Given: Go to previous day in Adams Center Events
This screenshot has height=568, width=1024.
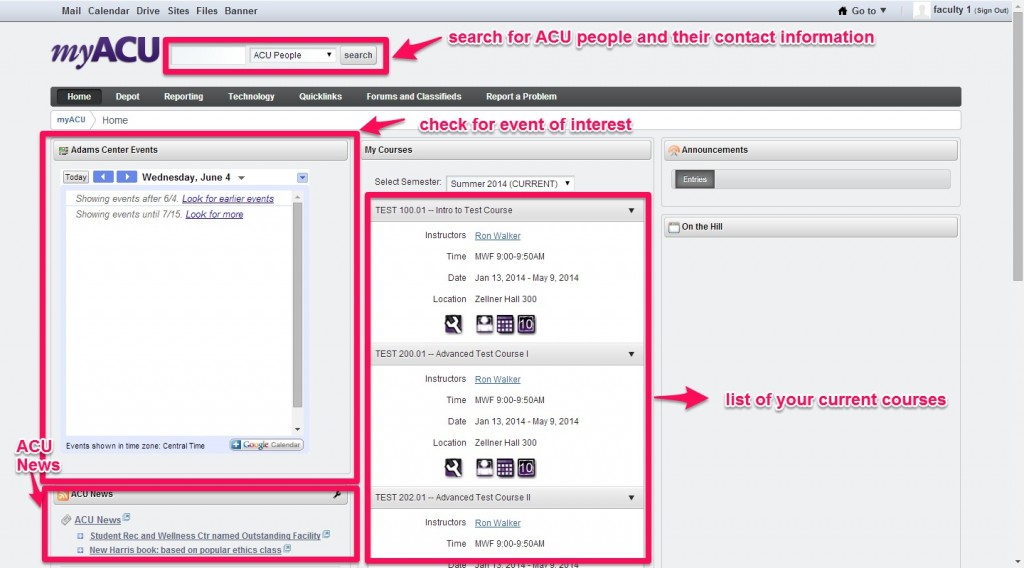Looking at the screenshot, I should 103,177.
